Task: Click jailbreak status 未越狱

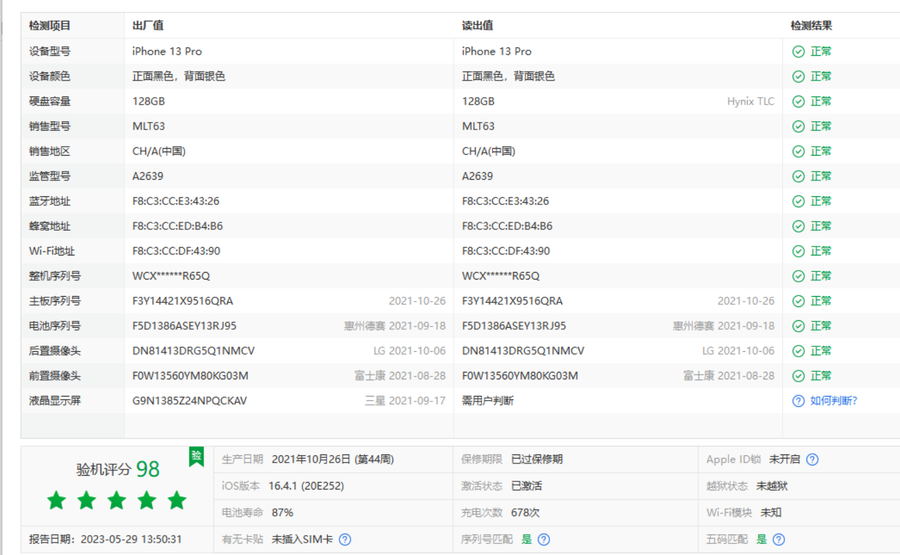Action: pos(771,486)
